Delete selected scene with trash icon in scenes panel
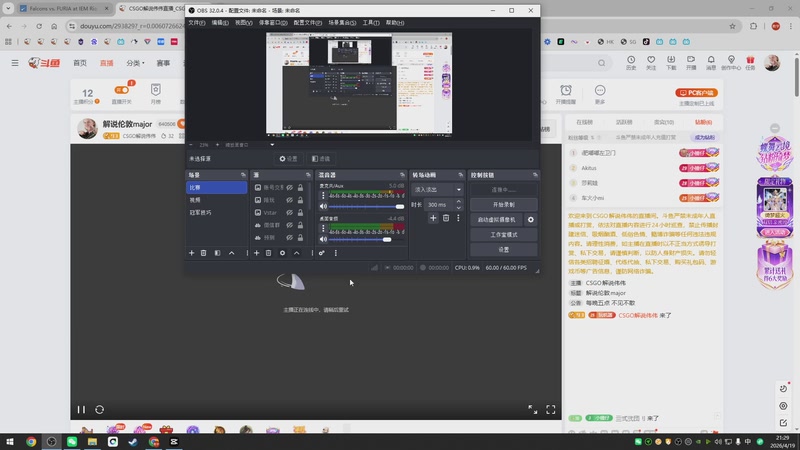800x450 pixels. [204, 253]
